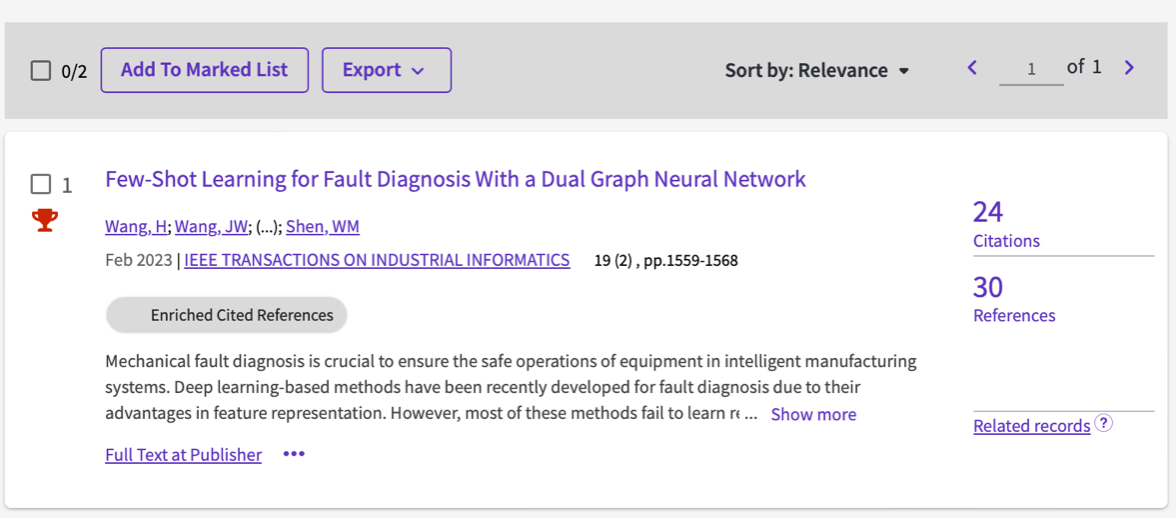Toggle the select-all 0/2 checkbox
This screenshot has width=1176, height=518.
[x=41, y=70]
